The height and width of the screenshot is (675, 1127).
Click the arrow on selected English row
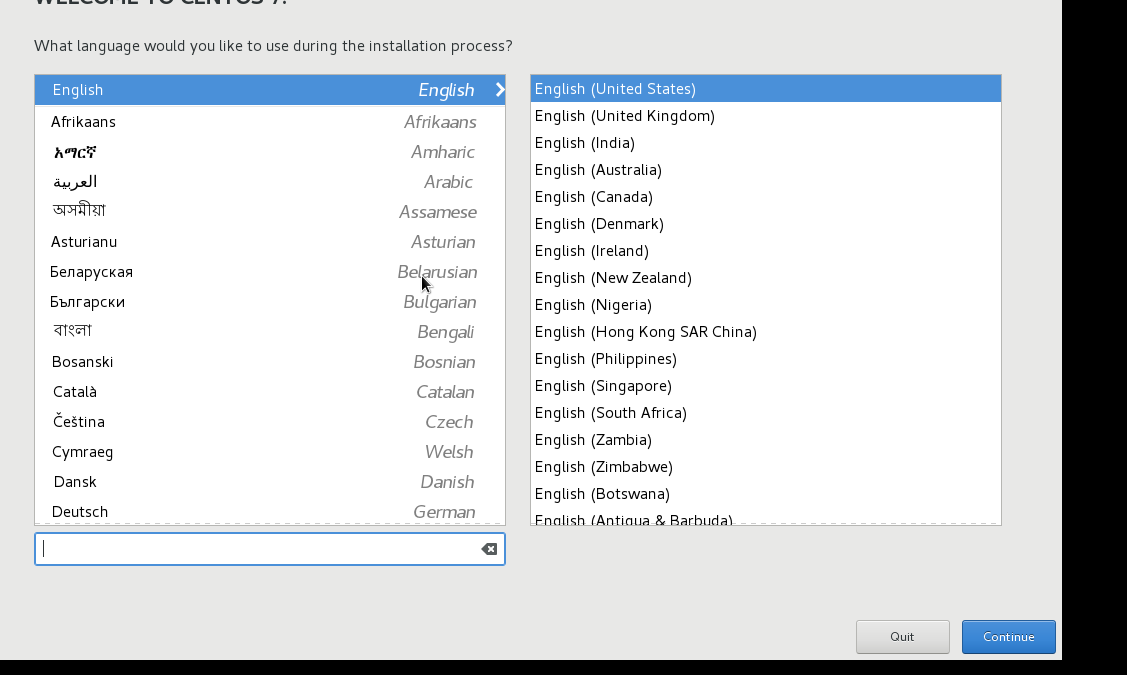pos(500,90)
